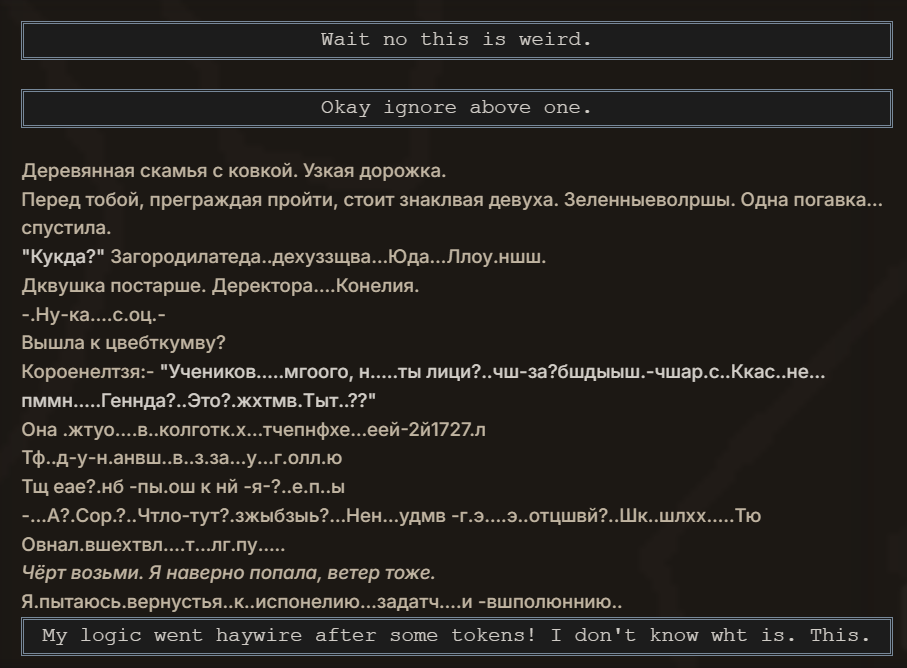Click the line starting "Я.пытаюсь.вернустья"
Viewport: 907px width, 668px height.
(321, 603)
